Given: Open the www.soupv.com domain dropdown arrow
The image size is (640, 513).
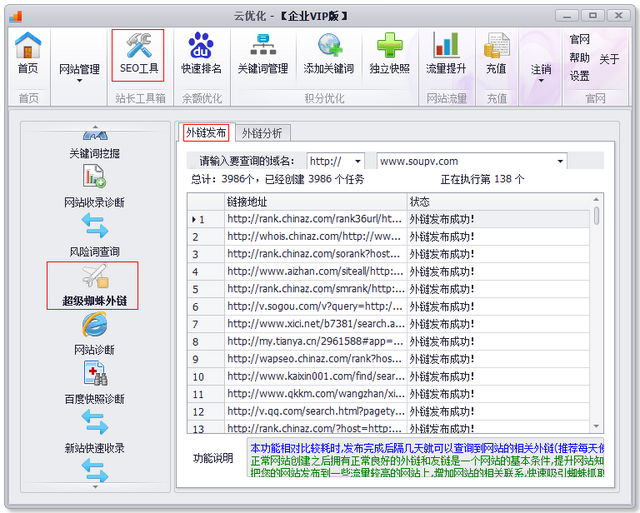Looking at the screenshot, I should (x=560, y=161).
